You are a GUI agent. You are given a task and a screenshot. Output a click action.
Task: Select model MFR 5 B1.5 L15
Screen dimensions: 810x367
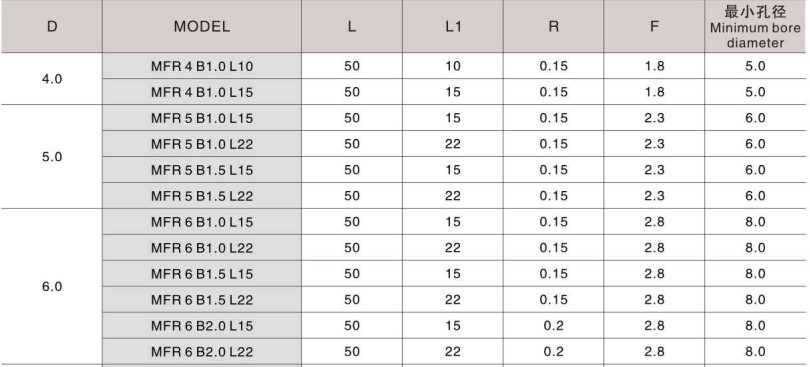(202, 170)
